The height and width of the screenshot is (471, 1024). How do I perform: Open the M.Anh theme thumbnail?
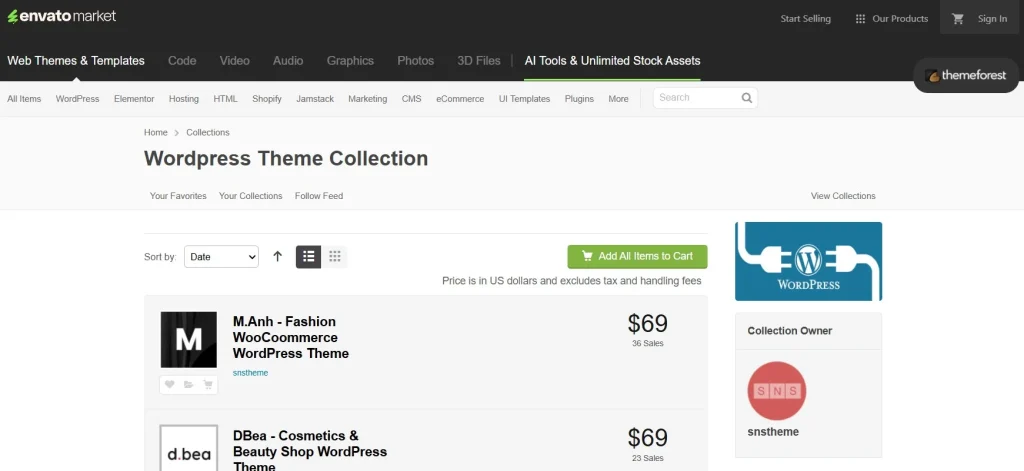tap(188, 340)
